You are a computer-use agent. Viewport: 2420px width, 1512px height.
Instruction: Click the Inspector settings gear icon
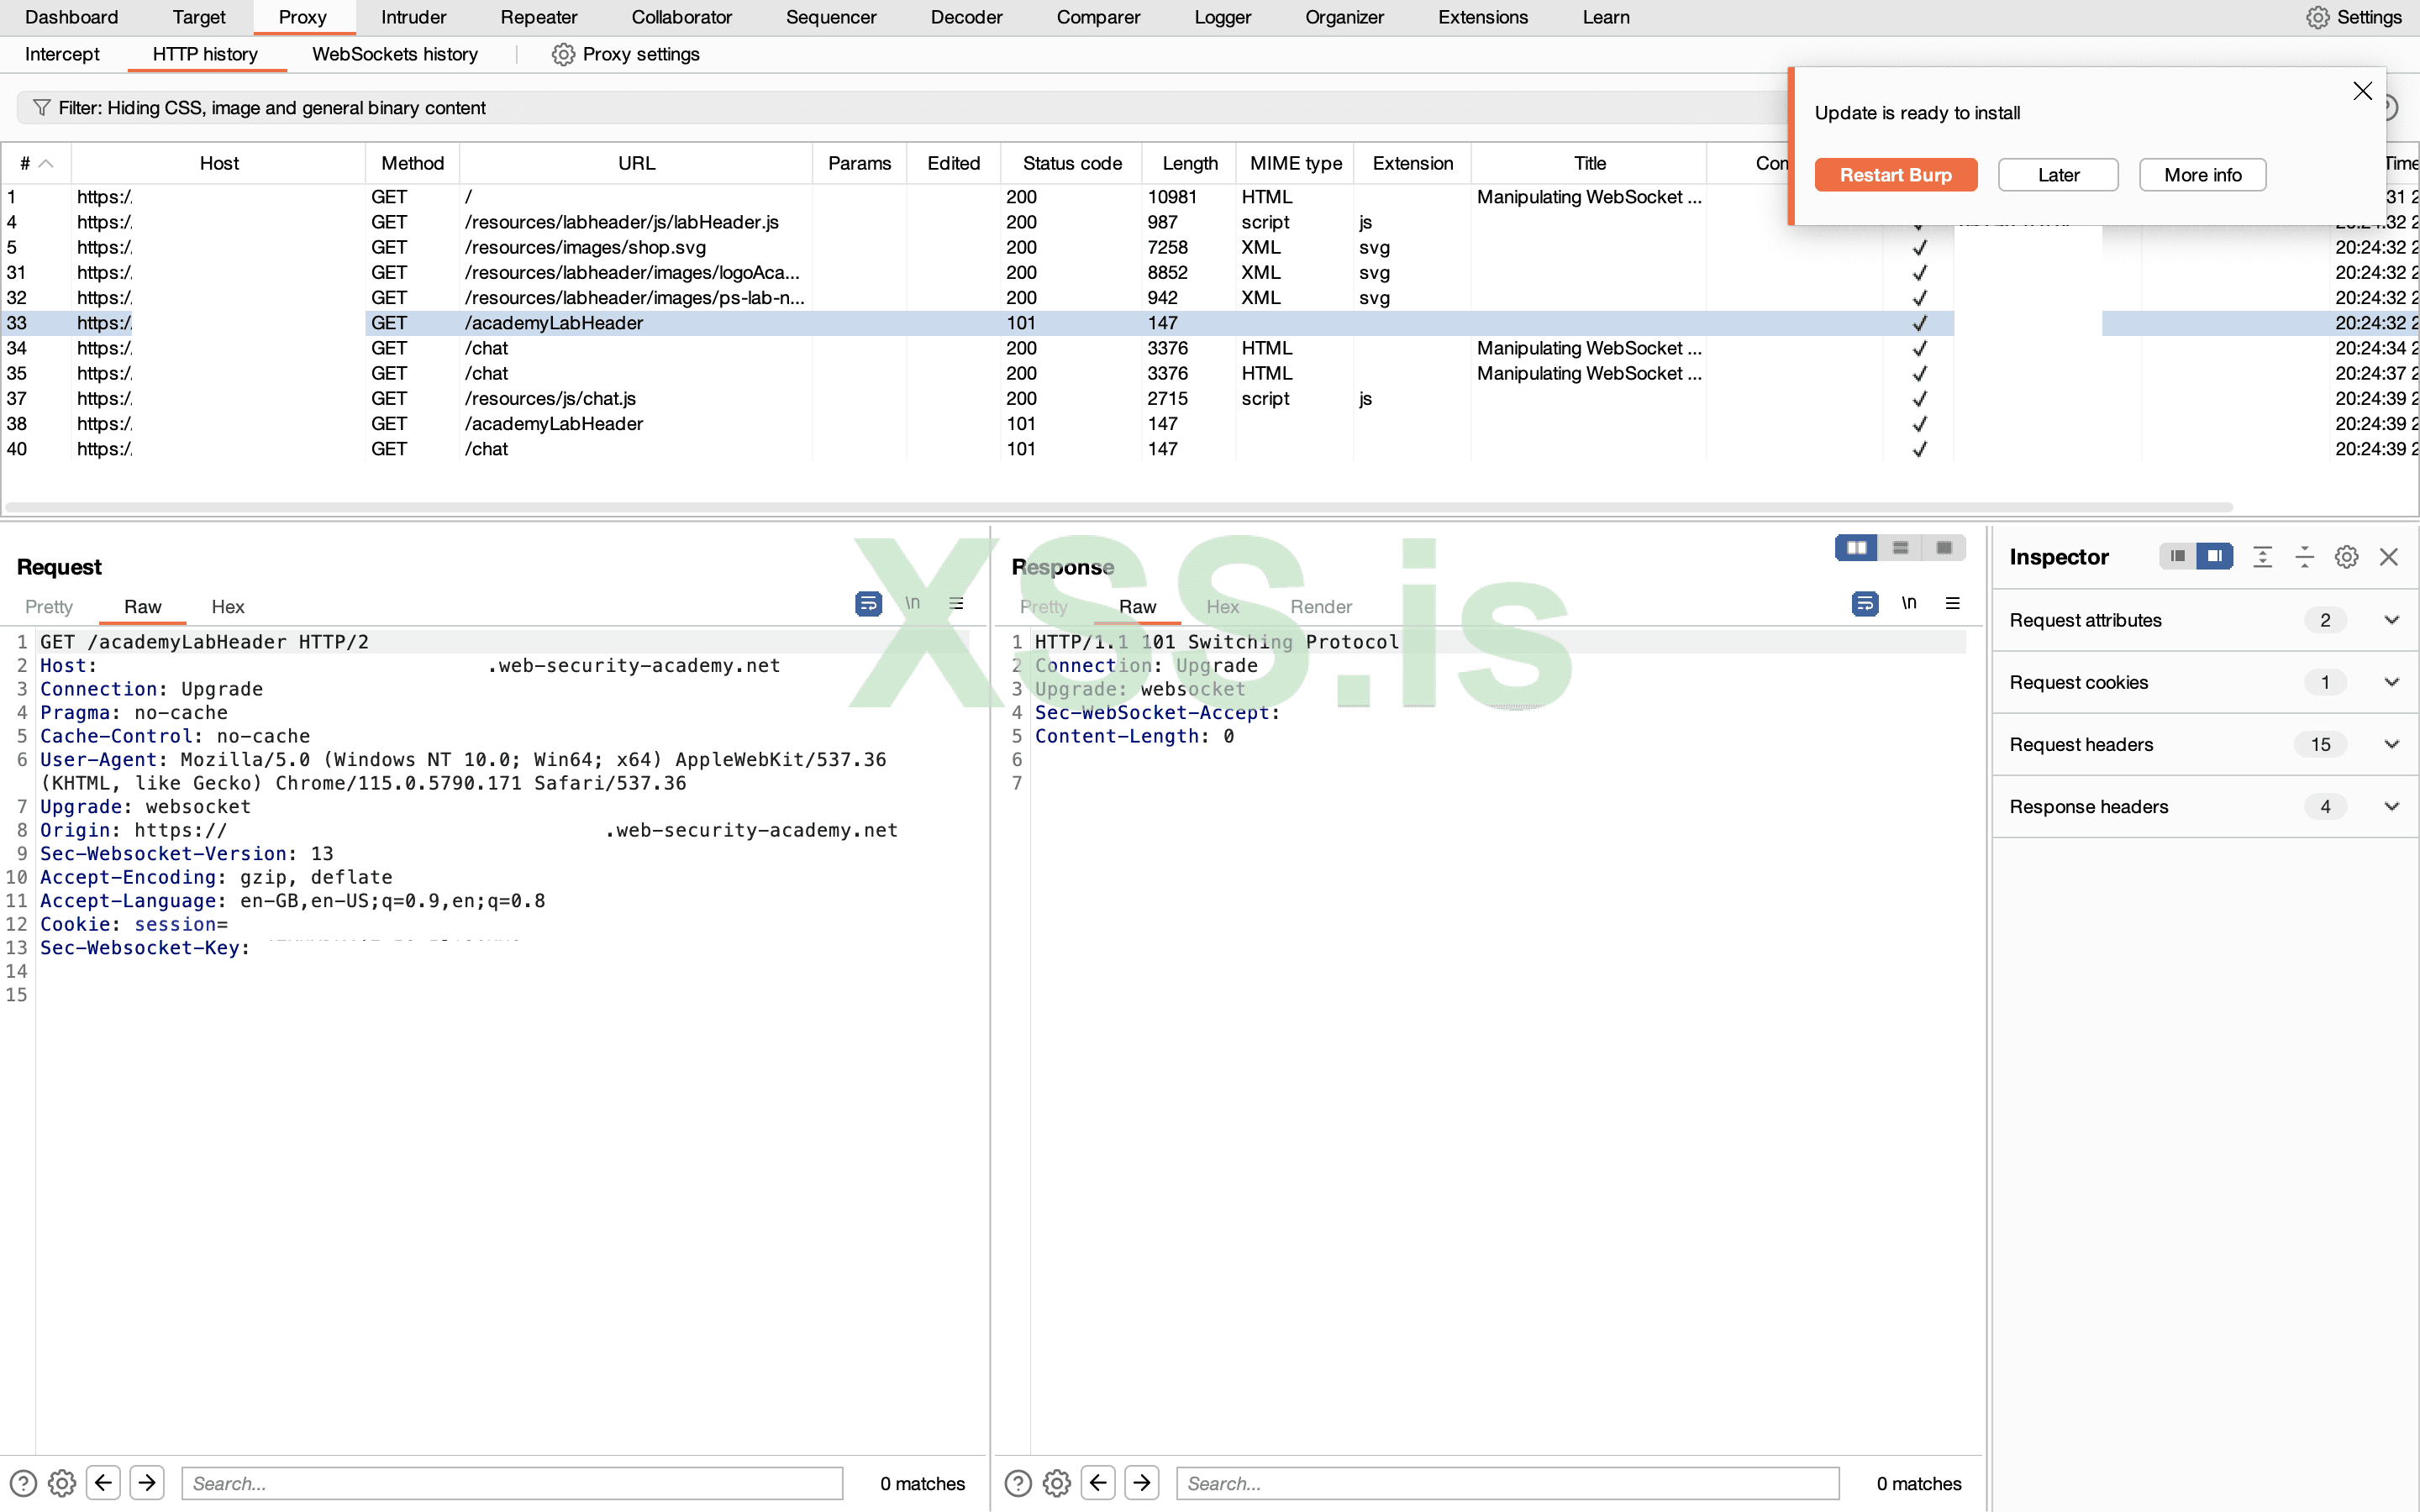[2346, 557]
